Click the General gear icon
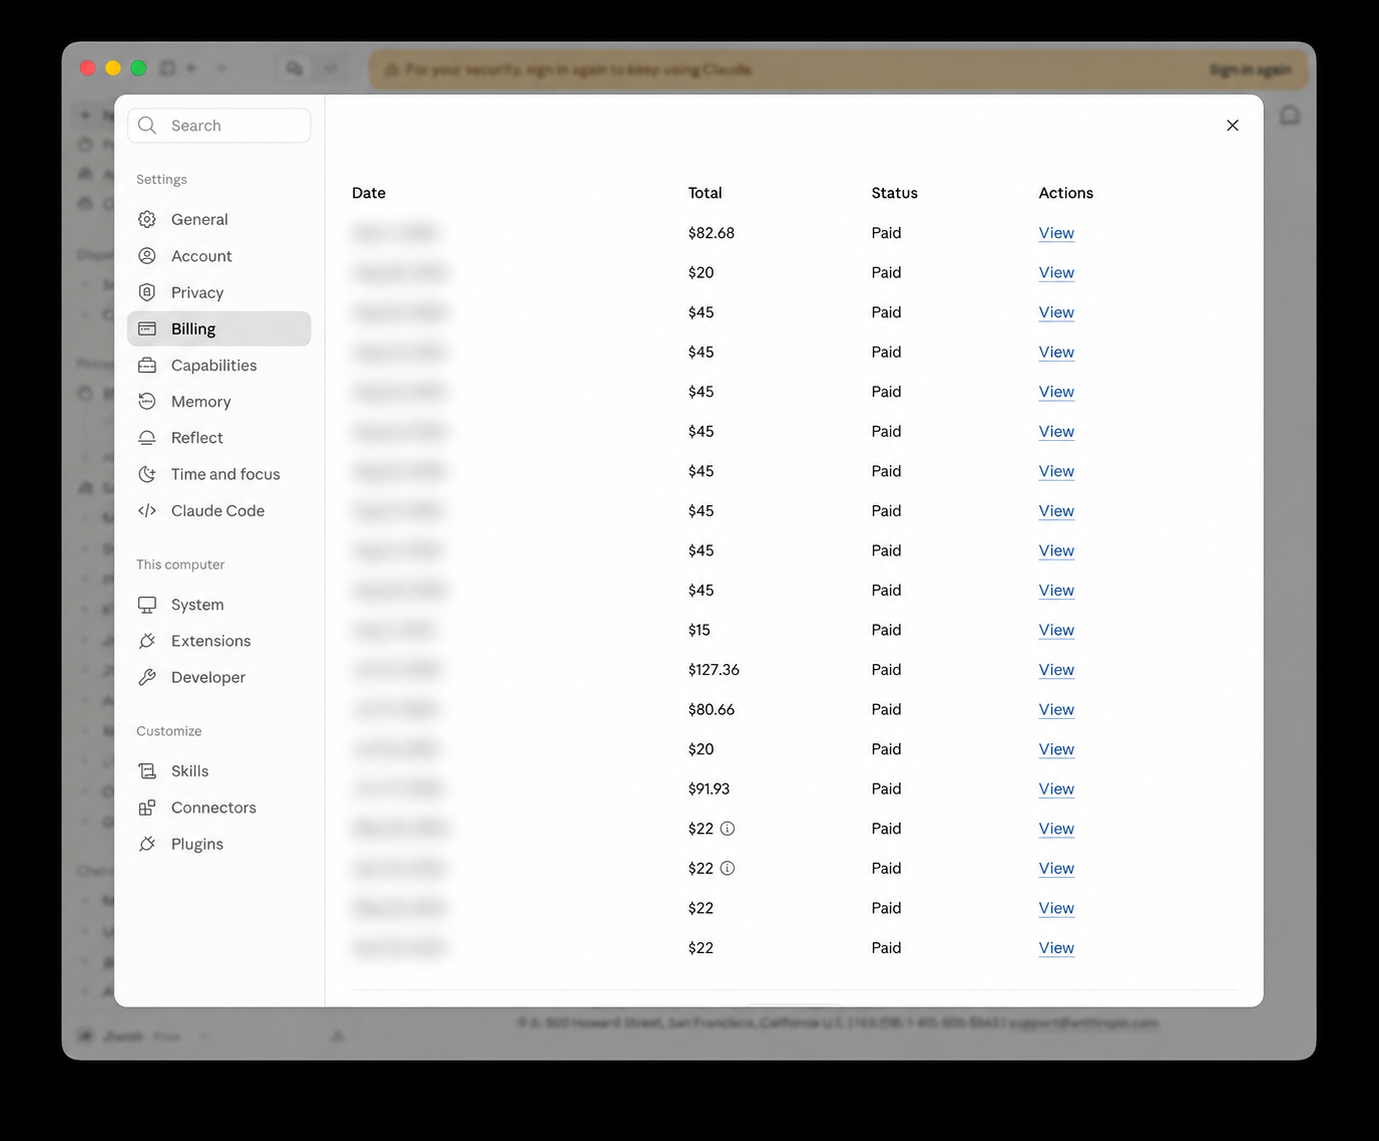Screen dimensions: 1379x1141 click(147, 219)
